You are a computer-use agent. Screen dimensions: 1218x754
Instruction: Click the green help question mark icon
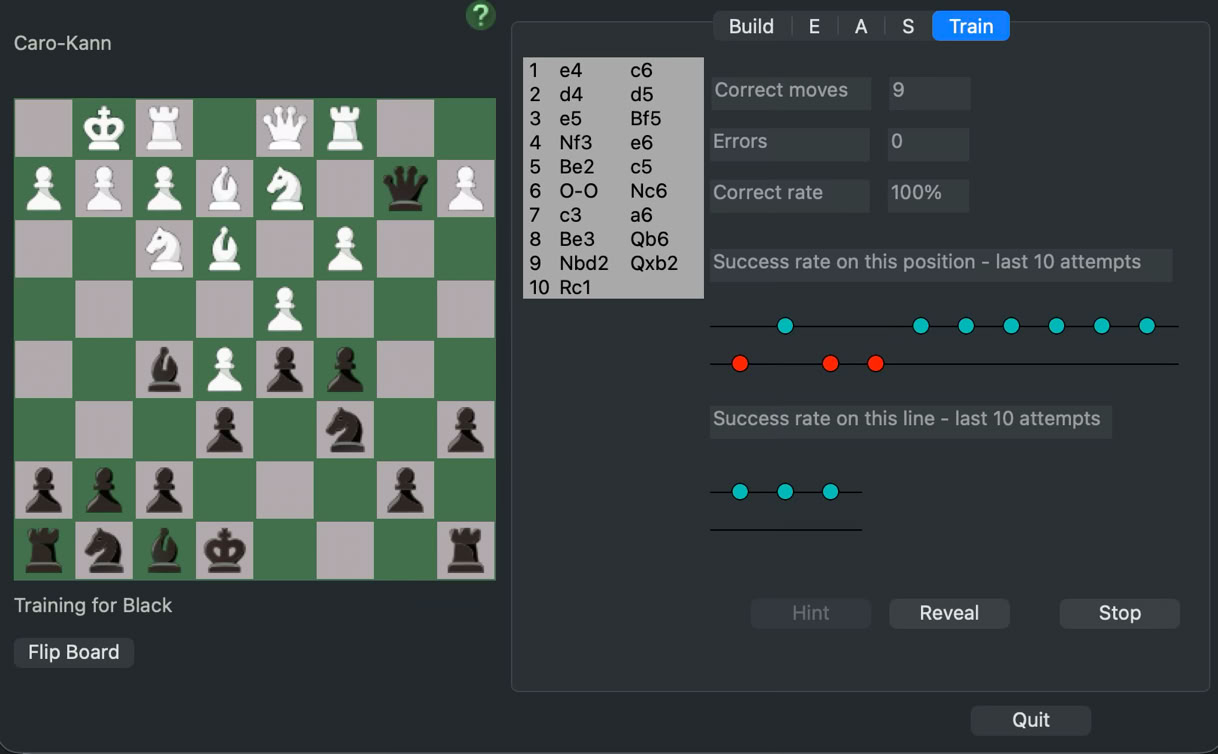coord(481,15)
